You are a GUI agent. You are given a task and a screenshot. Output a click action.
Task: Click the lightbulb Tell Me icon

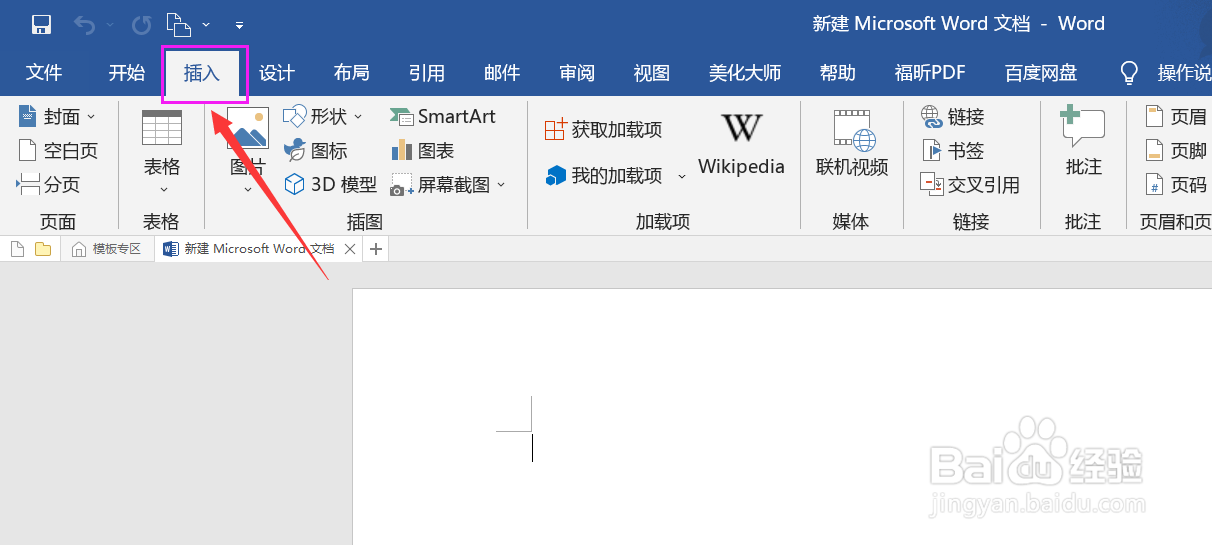[1129, 73]
